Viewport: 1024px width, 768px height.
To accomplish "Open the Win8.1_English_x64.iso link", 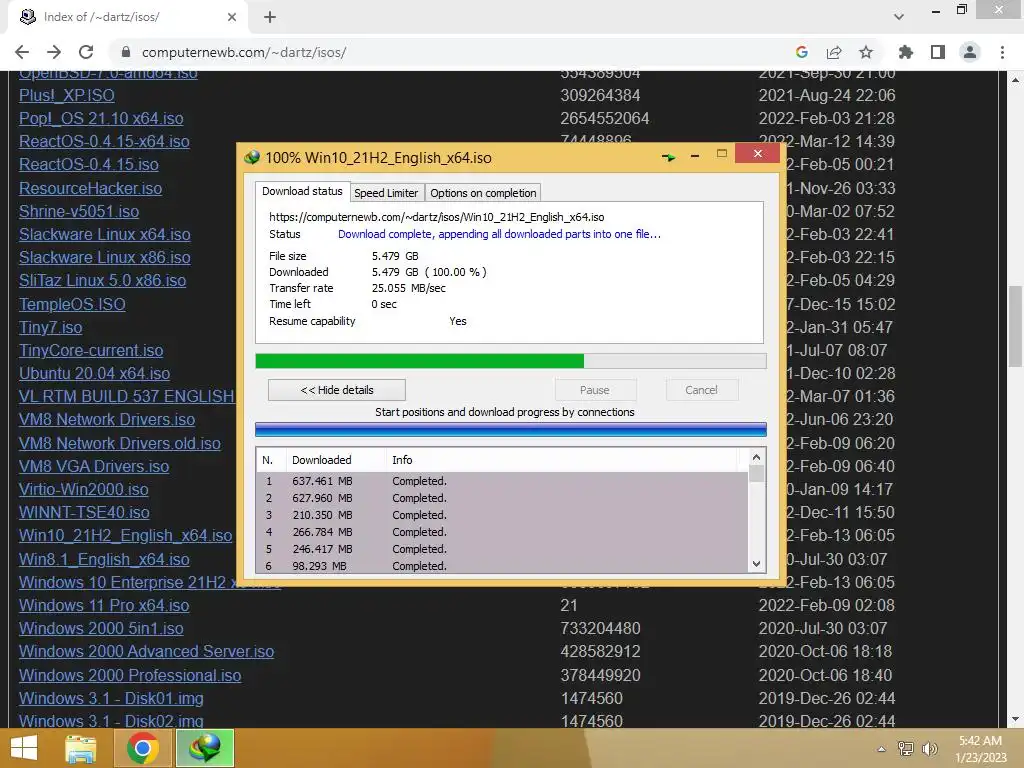I will pyautogui.click(x=104, y=560).
